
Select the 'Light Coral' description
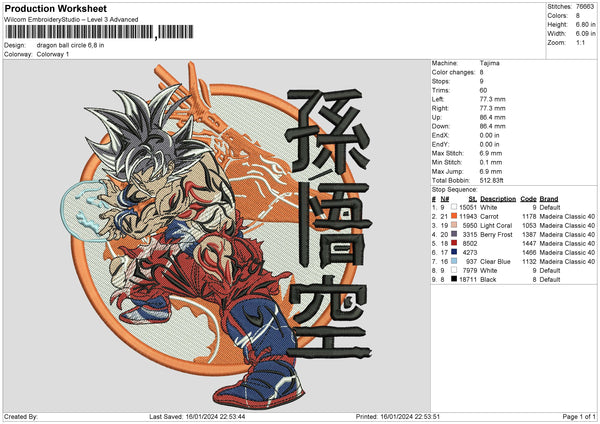[496, 225]
